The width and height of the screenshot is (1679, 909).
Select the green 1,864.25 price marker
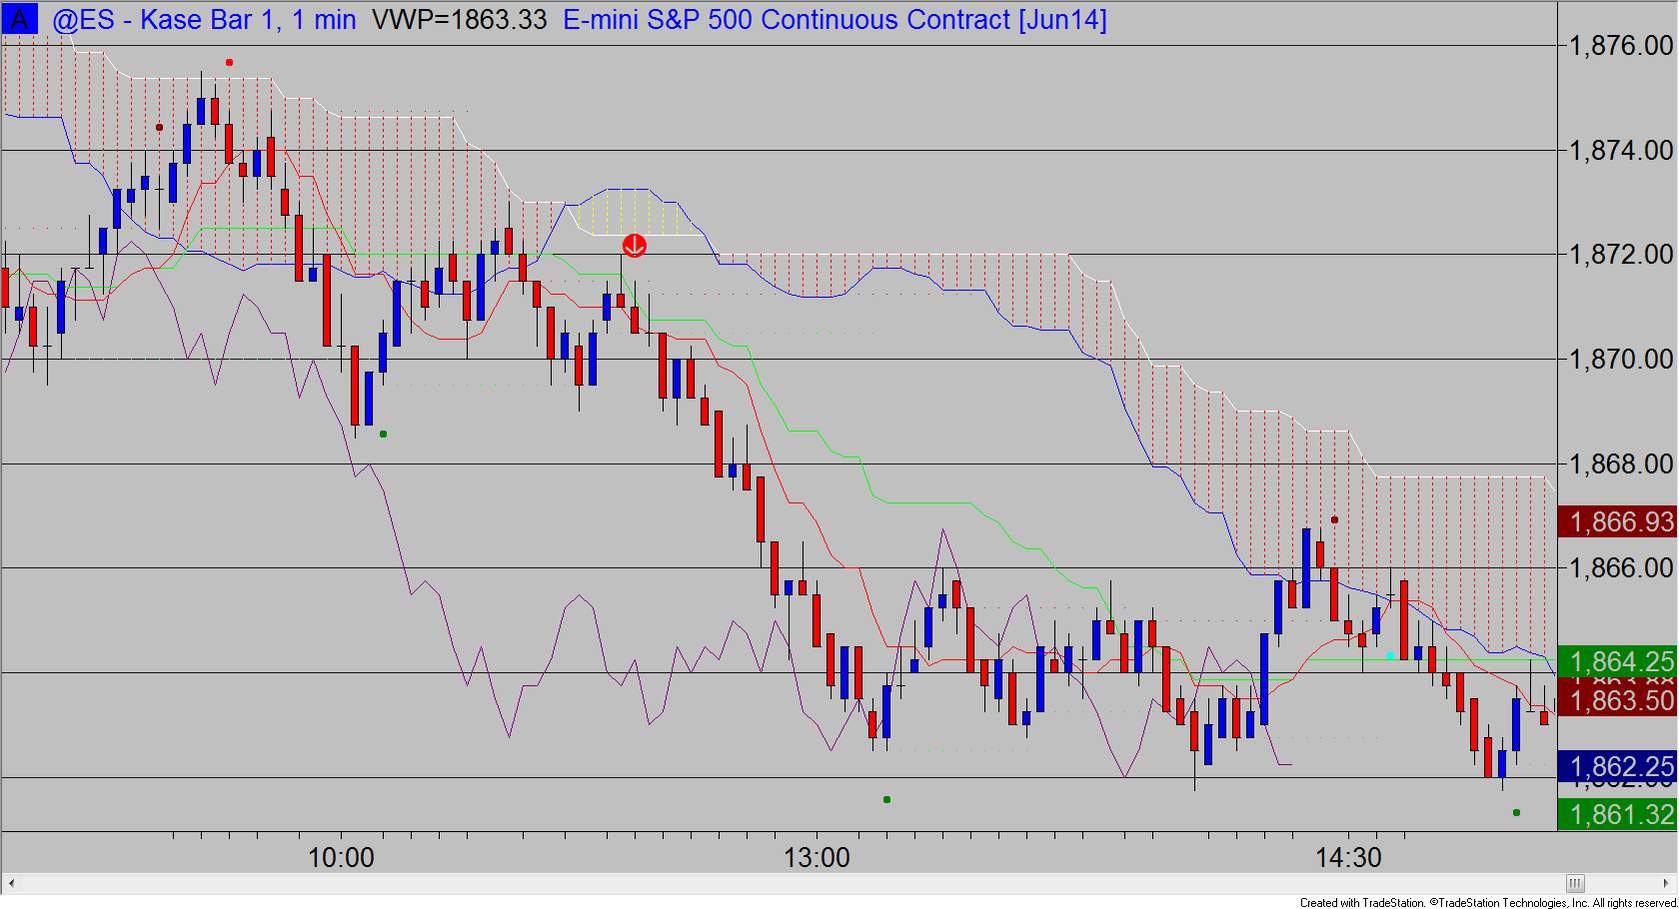tap(1617, 661)
